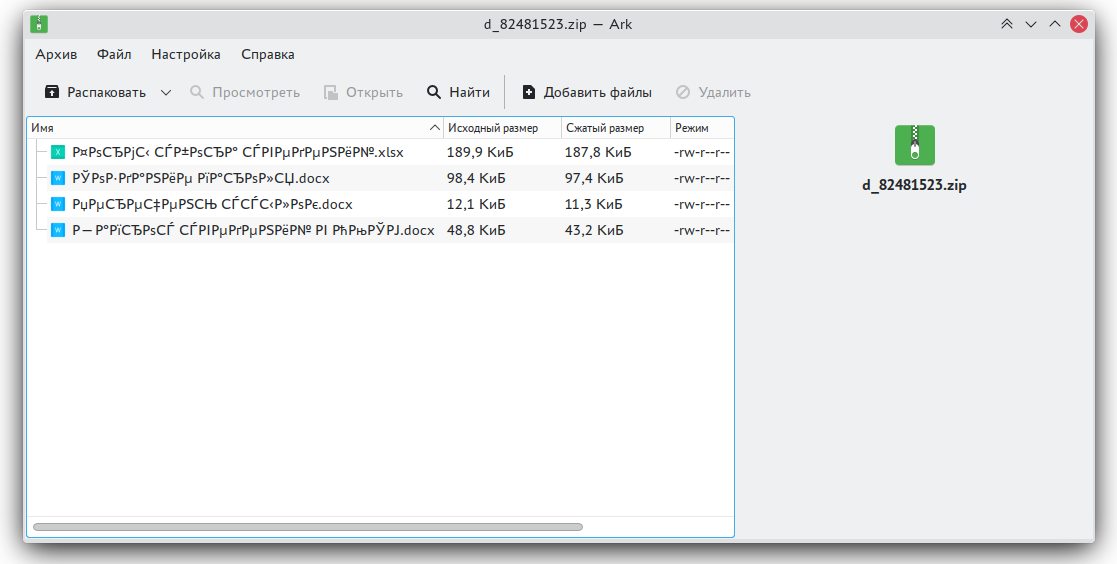The image size is (1117, 564).
Task: Click the Найти magnifier icon
Action: click(434, 92)
